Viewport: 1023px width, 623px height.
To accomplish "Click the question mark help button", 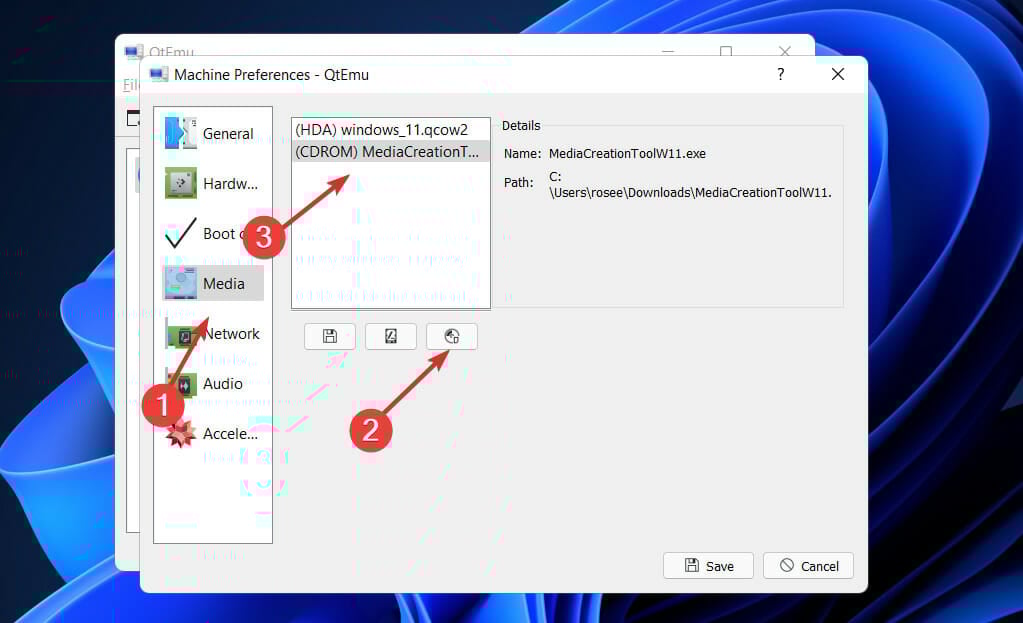I will (780, 74).
